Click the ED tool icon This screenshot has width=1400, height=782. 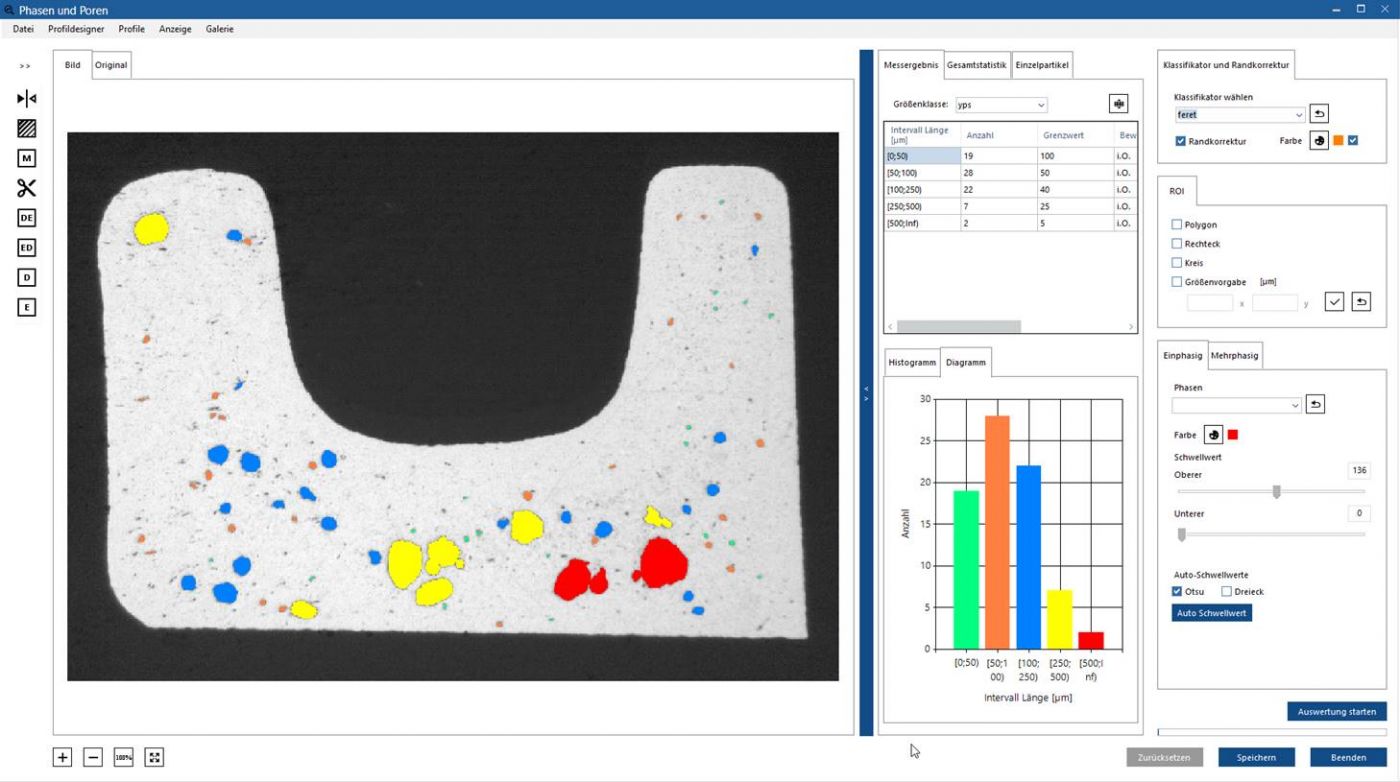click(27, 247)
